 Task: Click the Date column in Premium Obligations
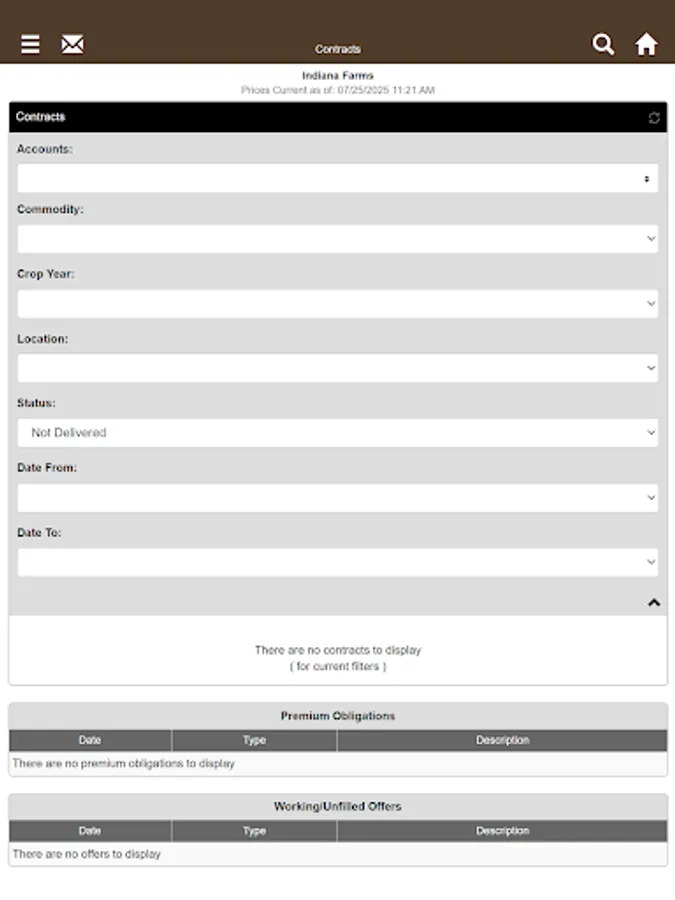90,740
